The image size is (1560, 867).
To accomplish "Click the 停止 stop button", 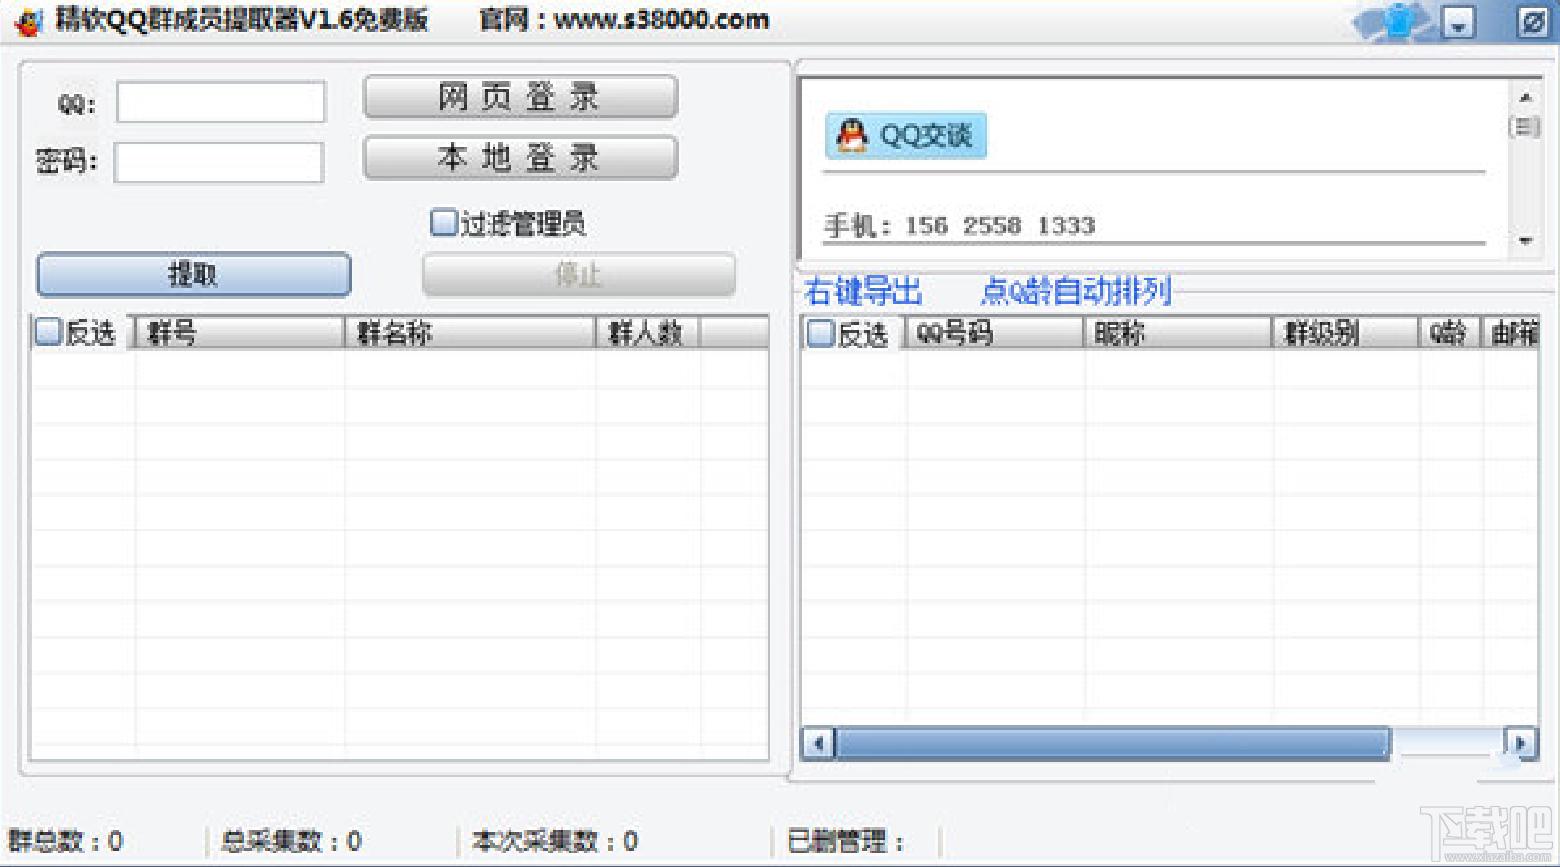I will (578, 274).
